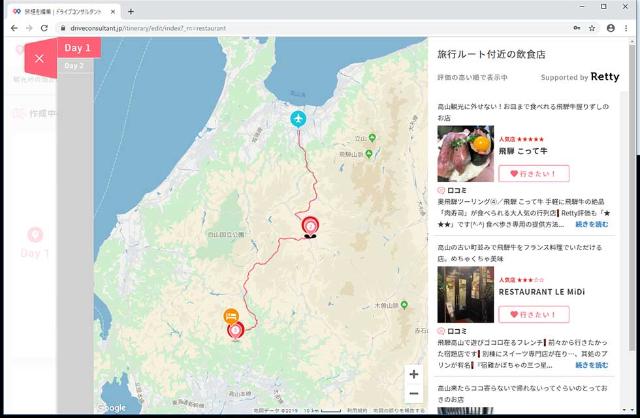
Task: Open the 飛騨 こって牛 food thumbnail
Action: click(x=465, y=154)
